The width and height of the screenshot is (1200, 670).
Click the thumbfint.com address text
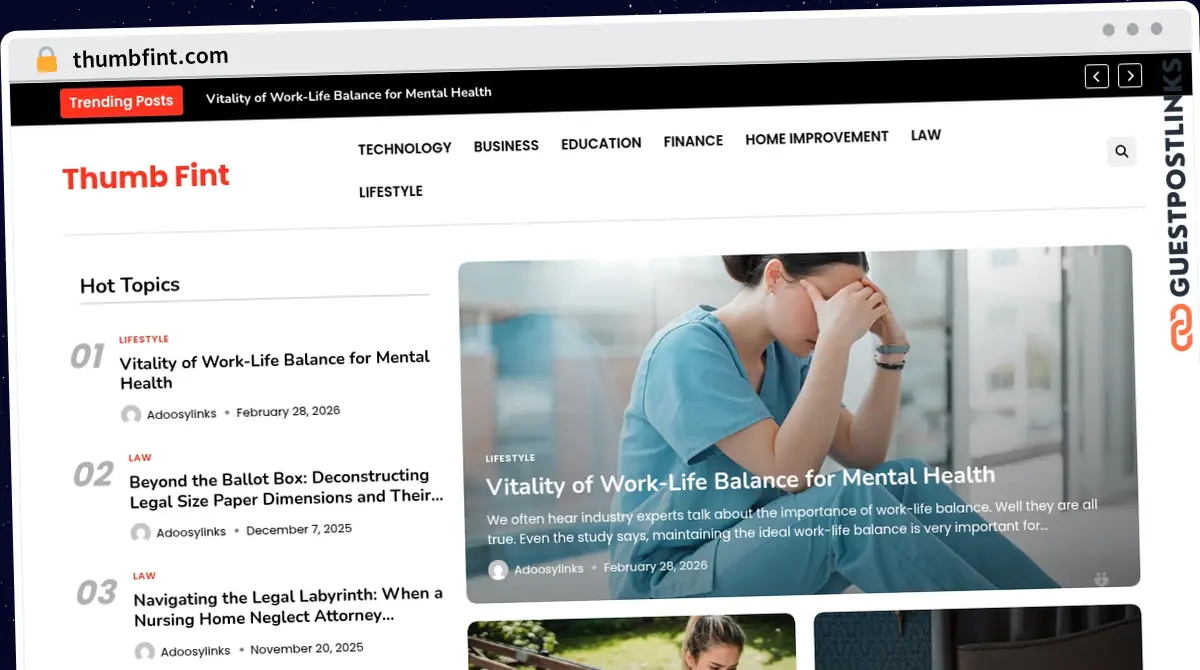[x=150, y=57]
